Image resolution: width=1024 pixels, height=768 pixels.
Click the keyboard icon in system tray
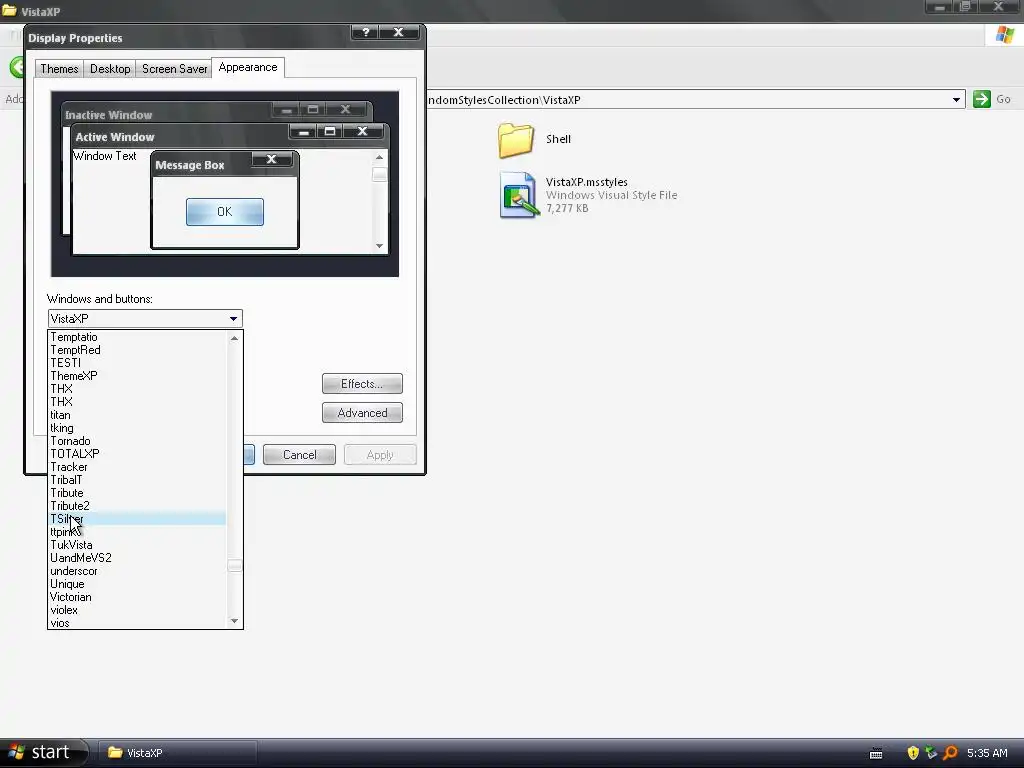click(x=876, y=754)
